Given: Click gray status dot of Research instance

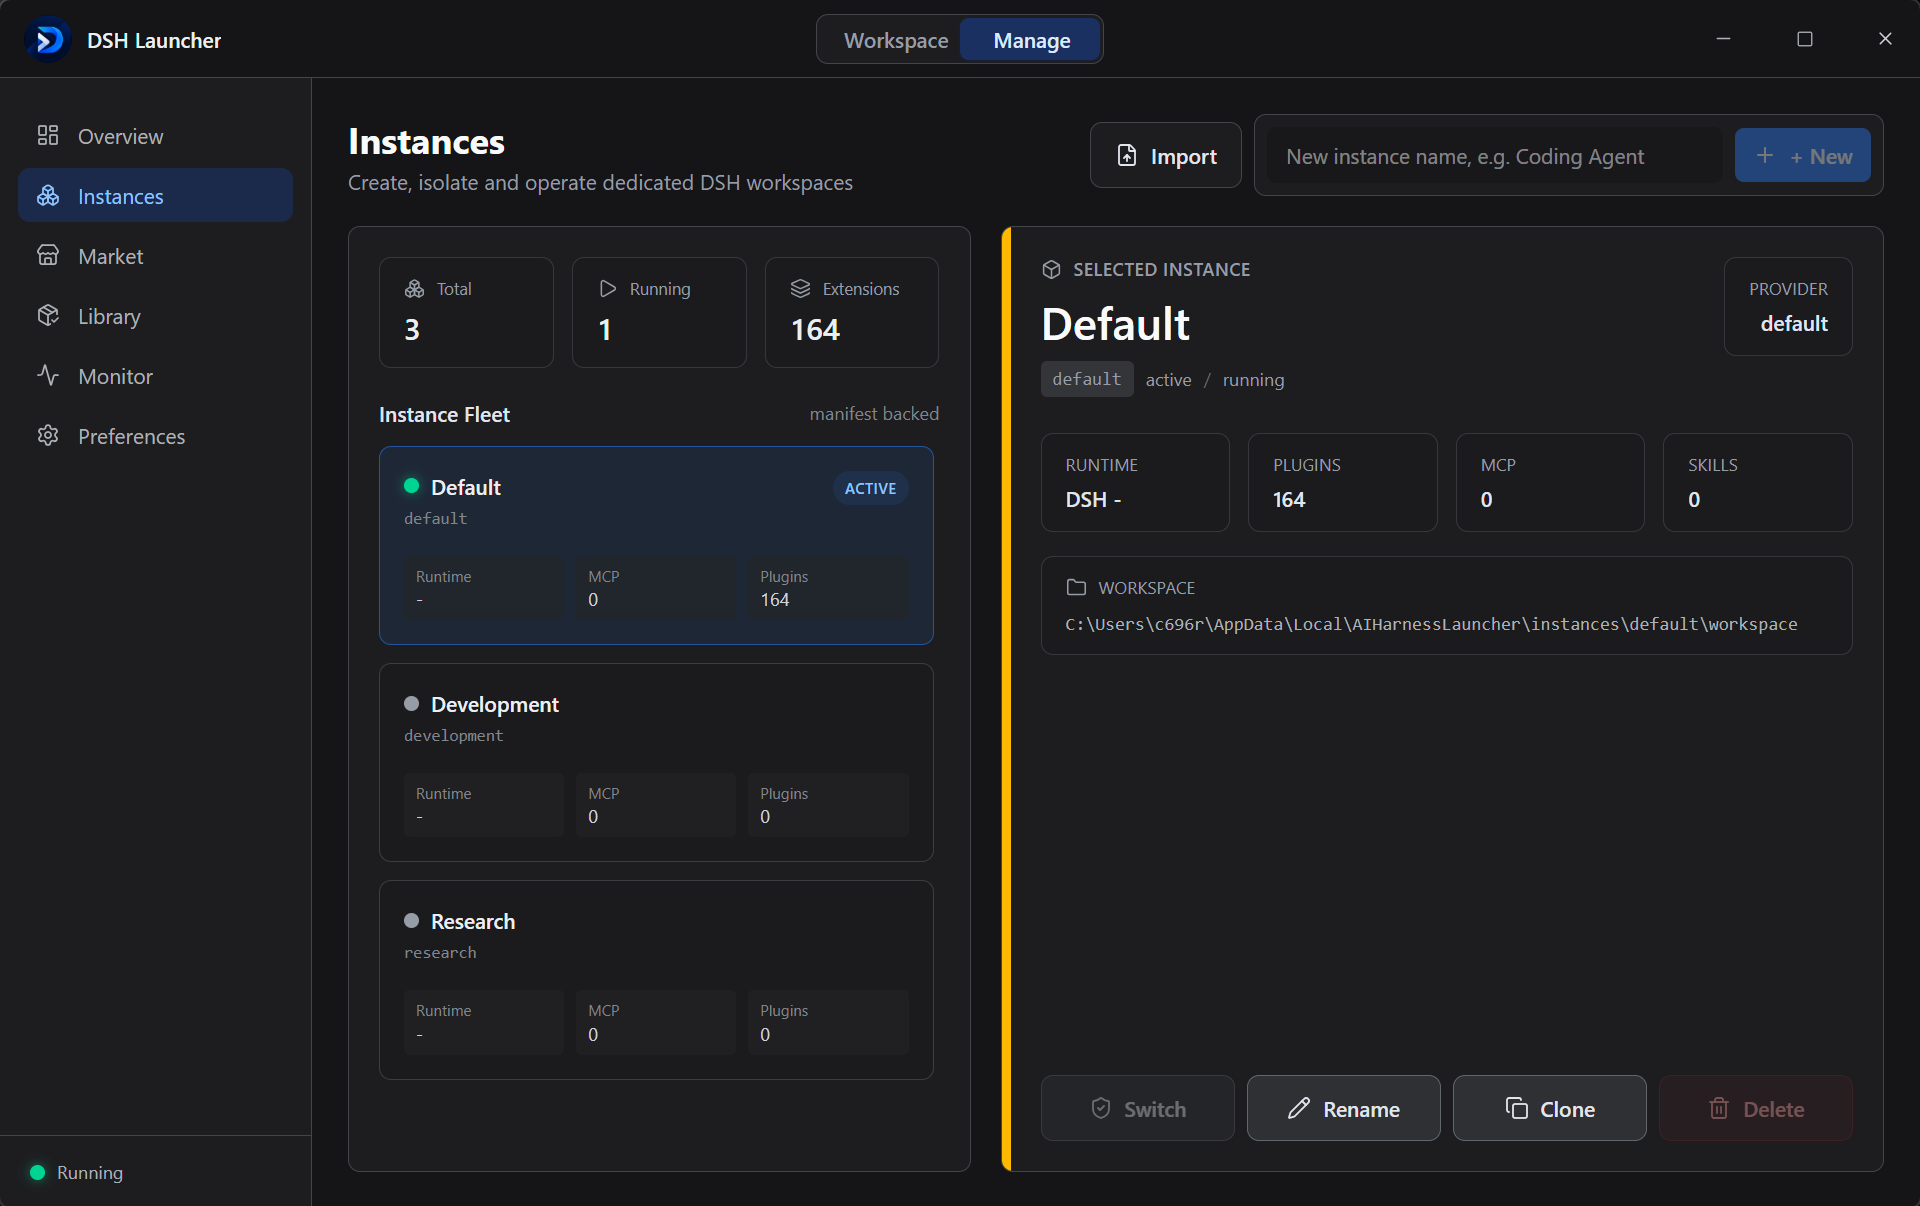Looking at the screenshot, I should pyautogui.click(x=411, y=920).
